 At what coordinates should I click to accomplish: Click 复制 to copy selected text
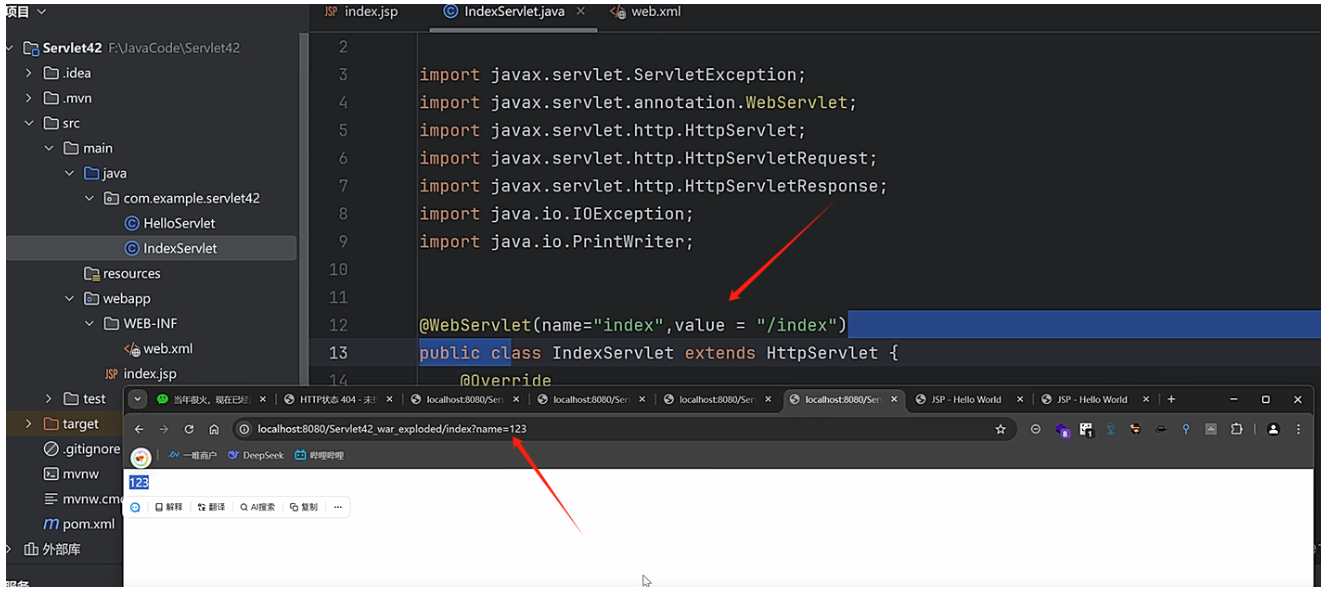coord(303,507)
